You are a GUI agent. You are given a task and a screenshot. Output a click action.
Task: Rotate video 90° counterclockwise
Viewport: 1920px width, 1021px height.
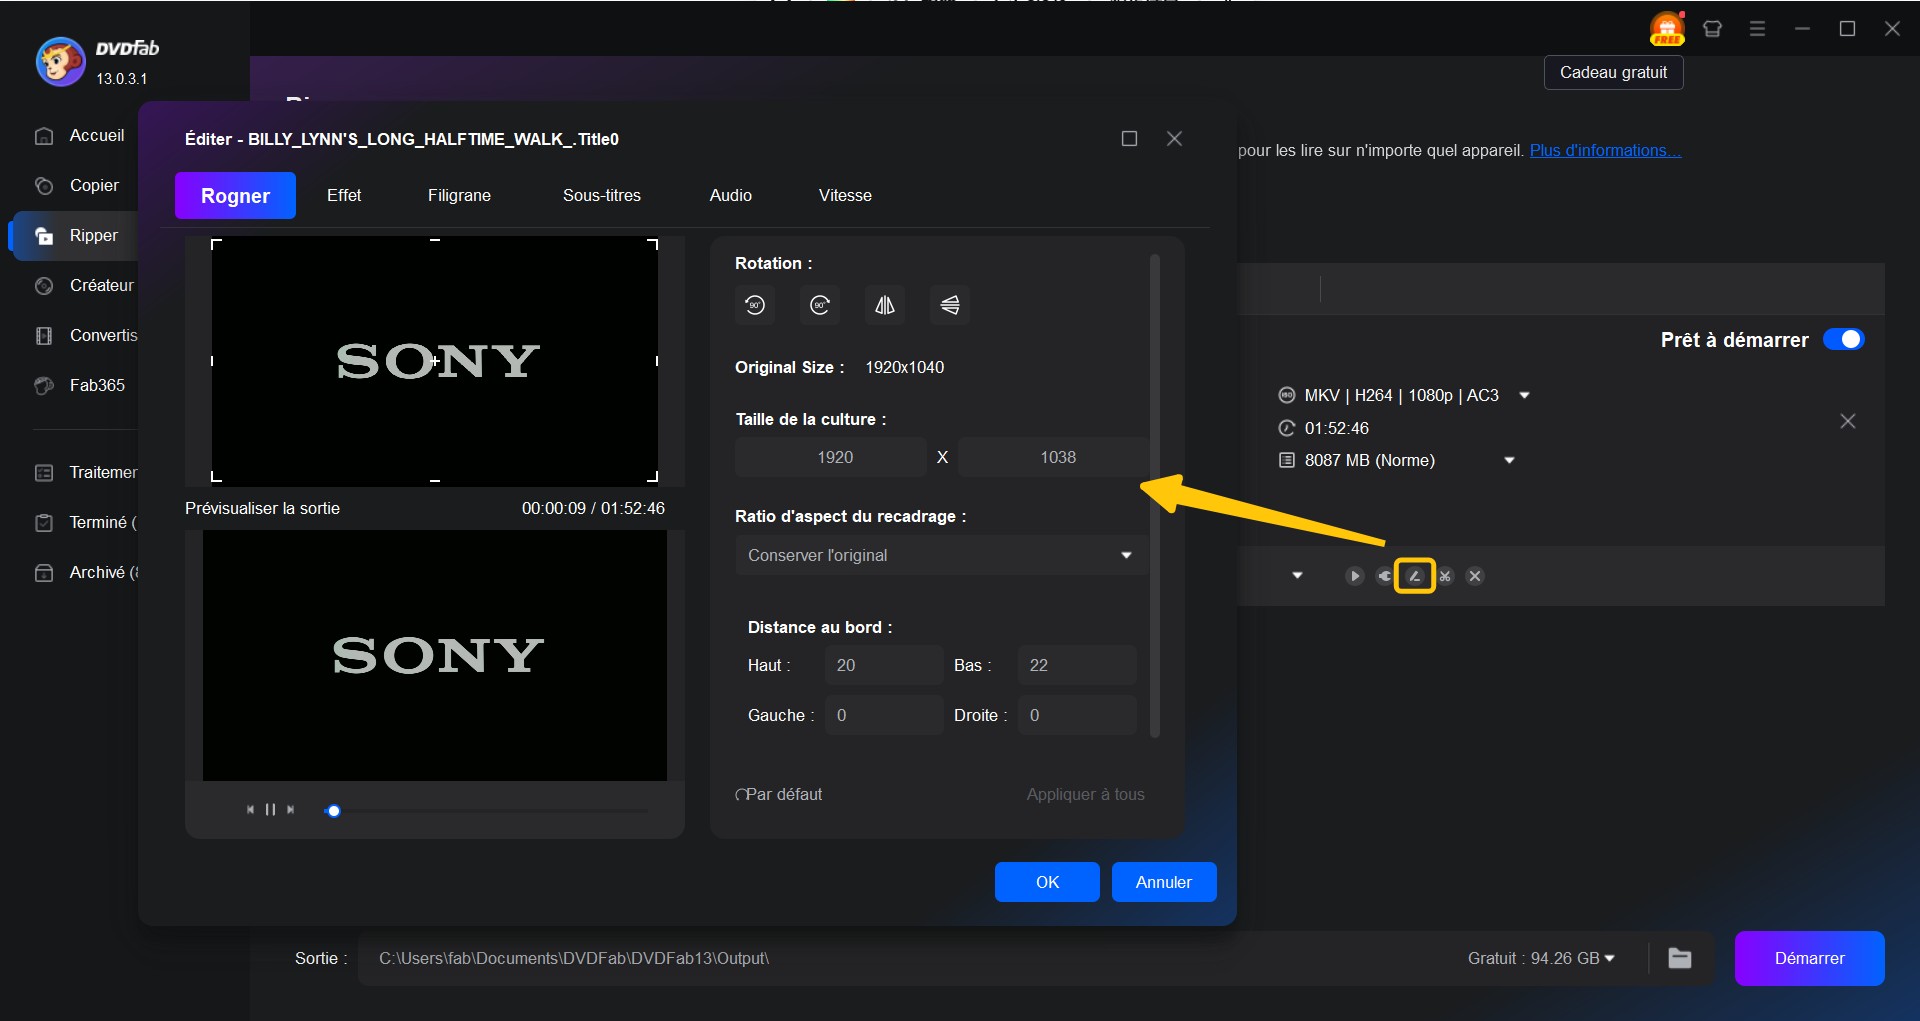pyautogui.click(x=755, y=305)
